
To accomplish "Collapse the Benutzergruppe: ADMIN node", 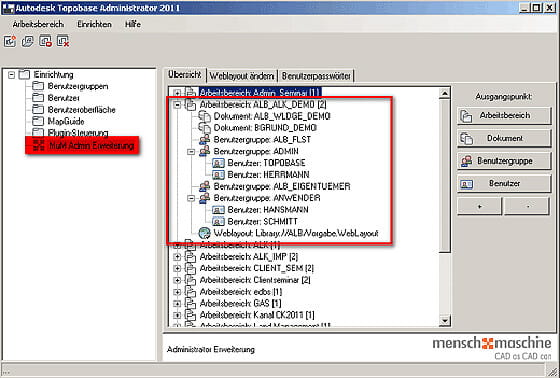I will click(191, 151).
